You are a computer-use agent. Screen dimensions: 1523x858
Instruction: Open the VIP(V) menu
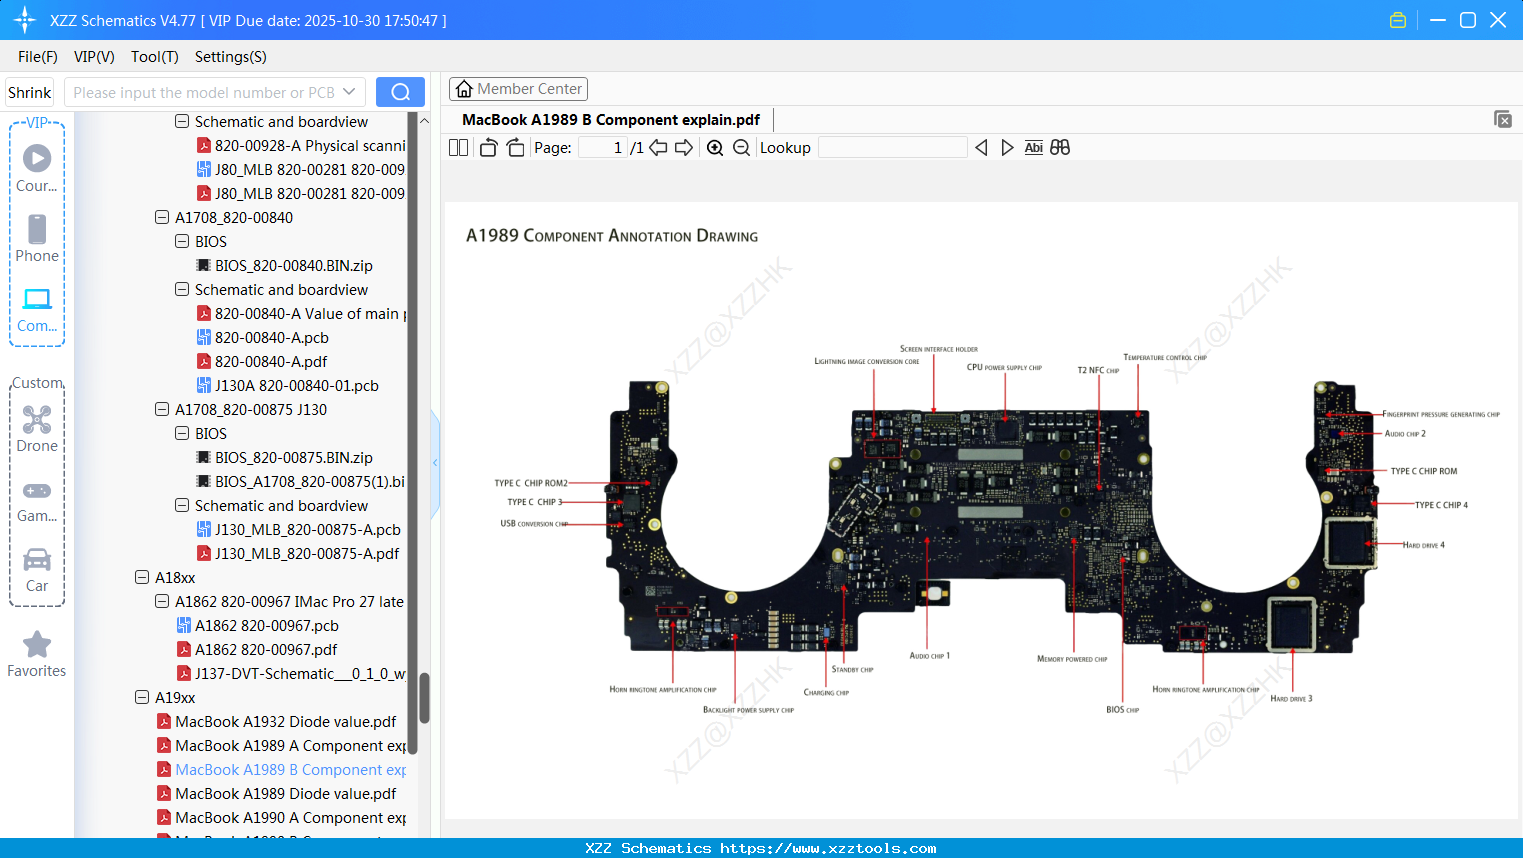(x=94, y=57)
